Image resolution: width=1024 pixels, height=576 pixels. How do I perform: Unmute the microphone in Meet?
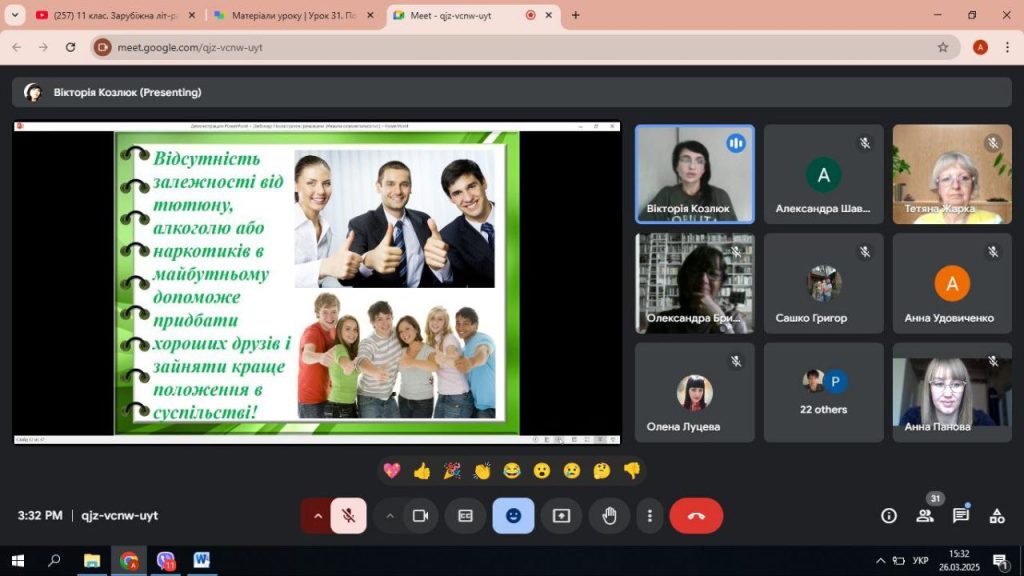[x=348, y=516]
